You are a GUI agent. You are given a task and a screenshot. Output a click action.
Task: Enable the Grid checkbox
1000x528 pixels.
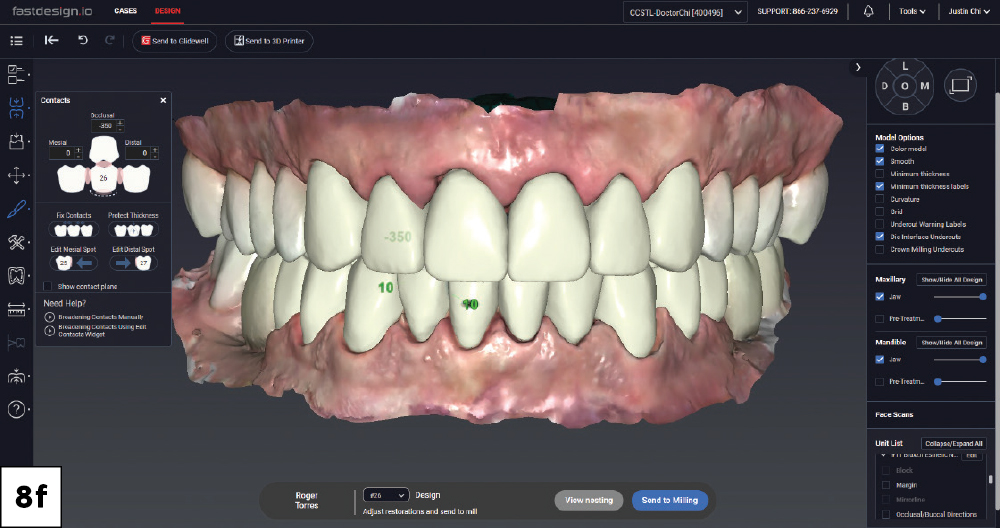[879, 212]
